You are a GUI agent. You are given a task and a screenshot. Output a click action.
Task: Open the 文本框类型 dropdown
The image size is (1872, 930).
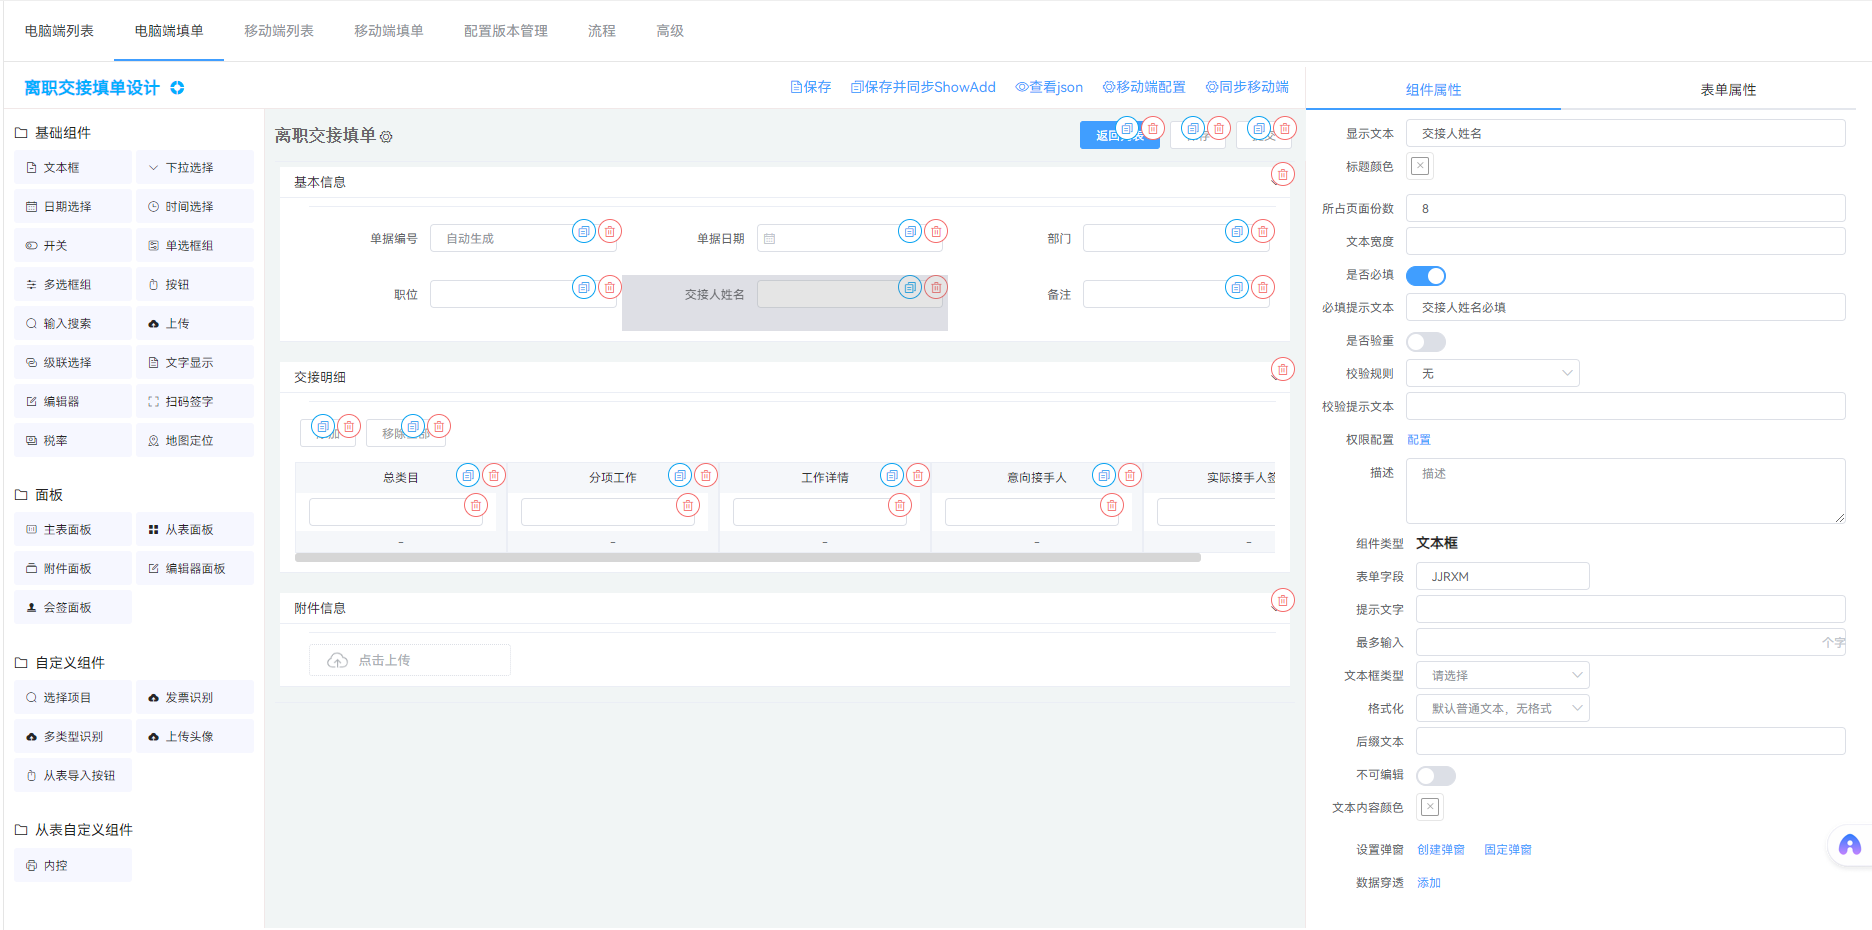click(1503, 675)
